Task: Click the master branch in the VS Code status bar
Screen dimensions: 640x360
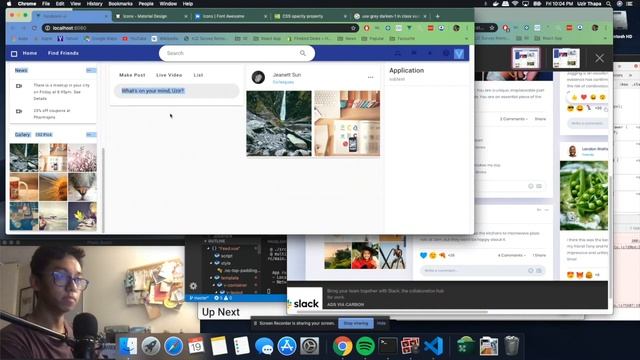Action: (199, 298)
